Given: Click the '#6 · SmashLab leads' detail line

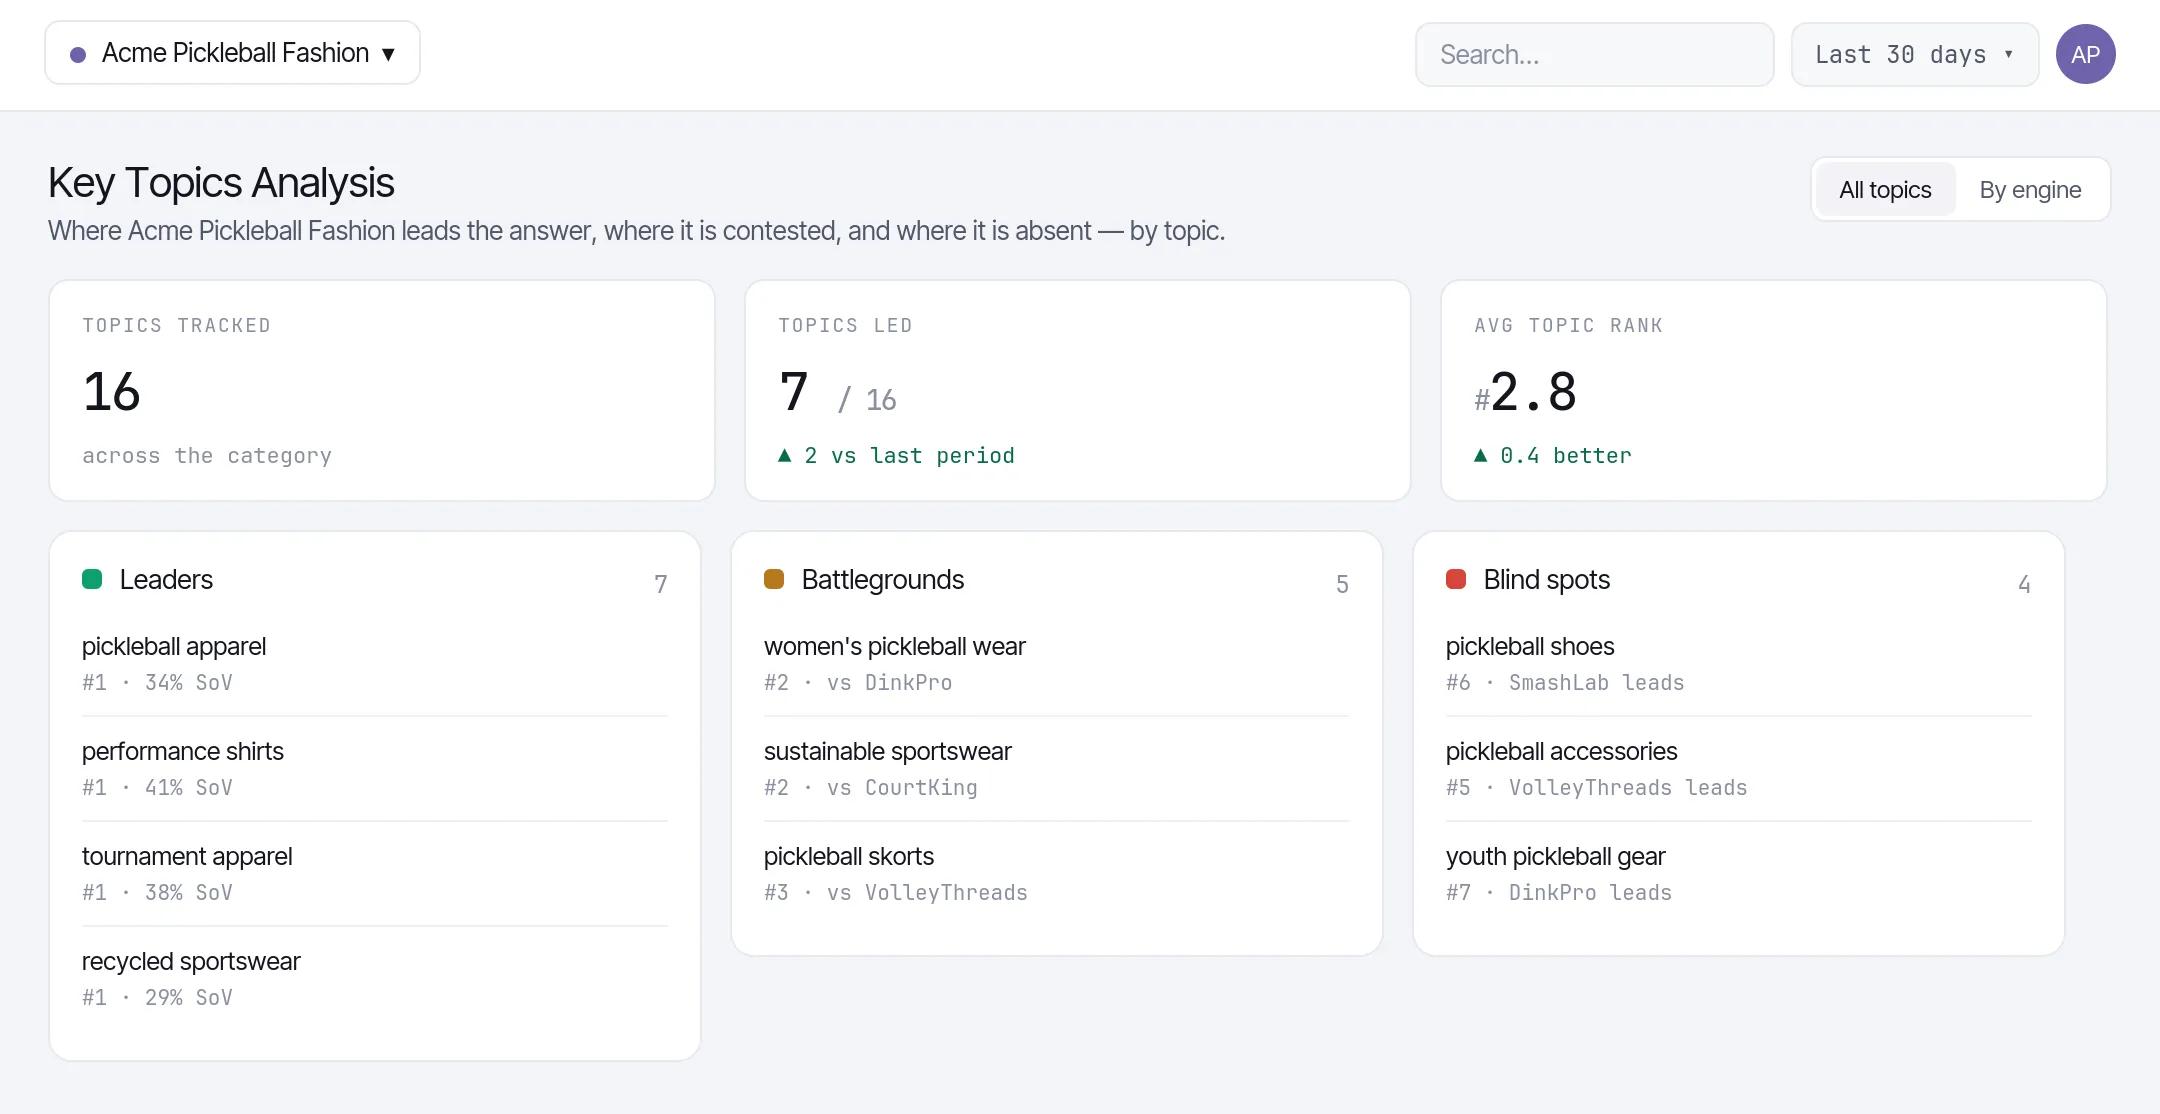Looking at the screenshot, I should [1565, 683].
